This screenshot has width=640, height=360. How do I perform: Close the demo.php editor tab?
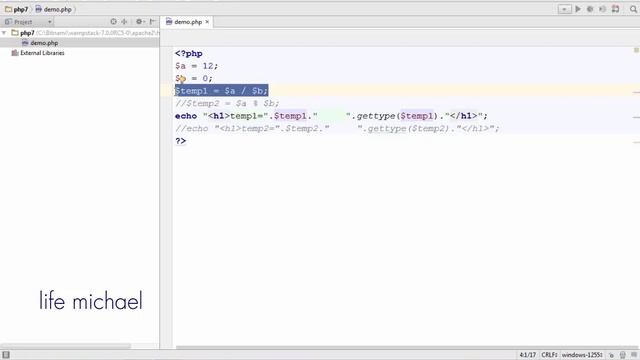click(207, 22)
